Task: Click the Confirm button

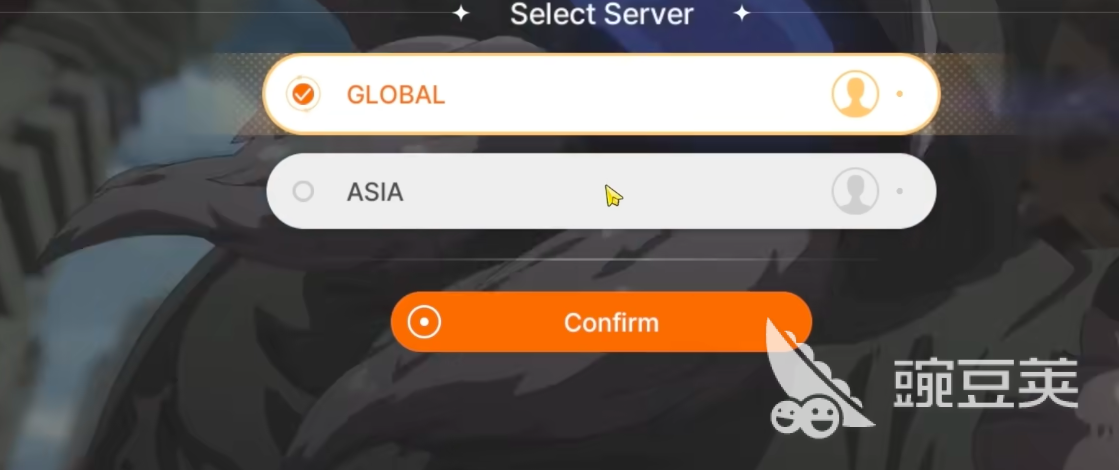Action: (601, 322)
